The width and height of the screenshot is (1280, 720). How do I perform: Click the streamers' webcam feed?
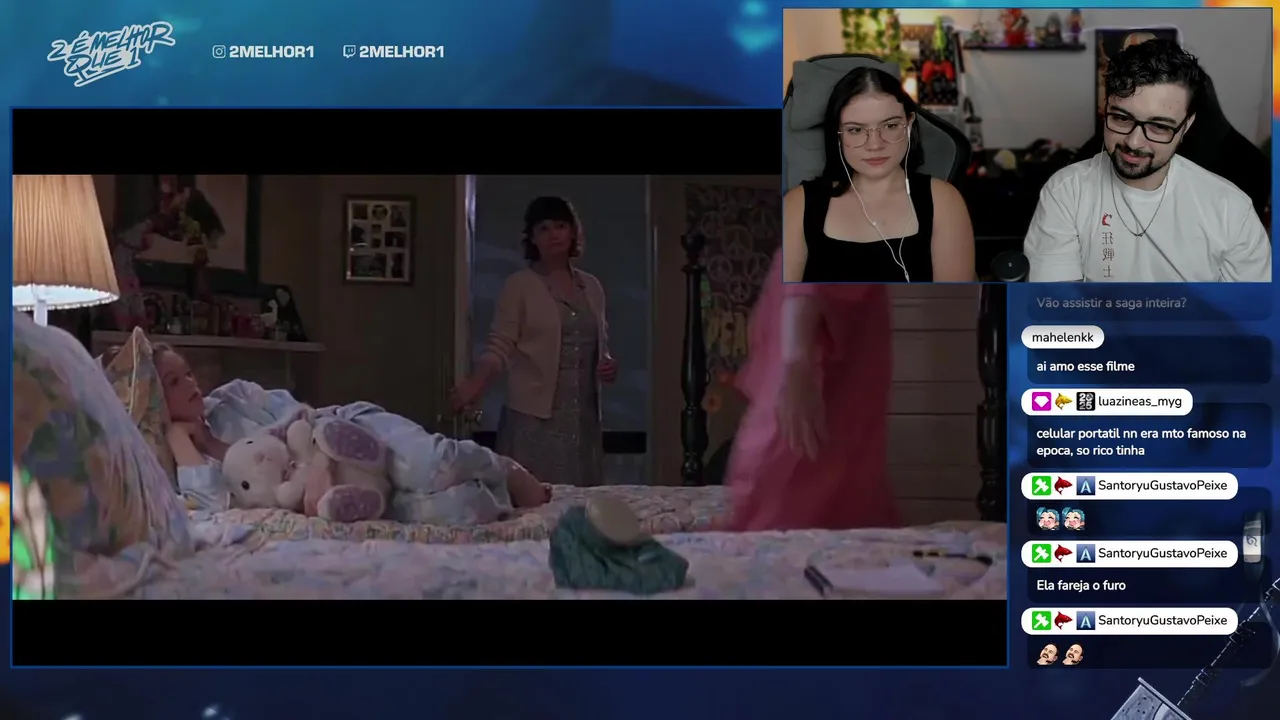pos(1027,145)
